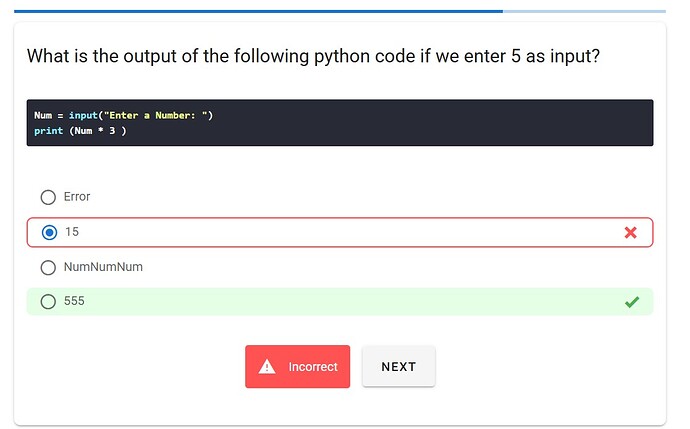Click the green checkmark icon beside 555
This screenshot has width=690, height=429.
631,301
